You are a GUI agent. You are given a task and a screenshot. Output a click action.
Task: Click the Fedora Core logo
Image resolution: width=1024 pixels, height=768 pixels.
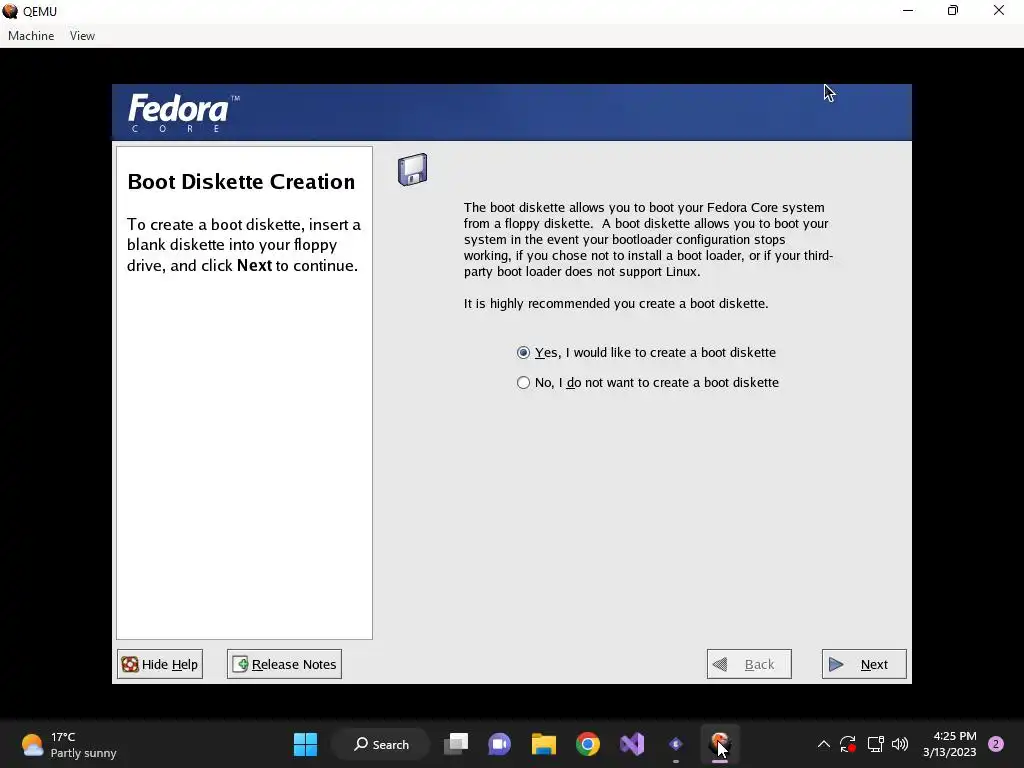coord(184,112)
